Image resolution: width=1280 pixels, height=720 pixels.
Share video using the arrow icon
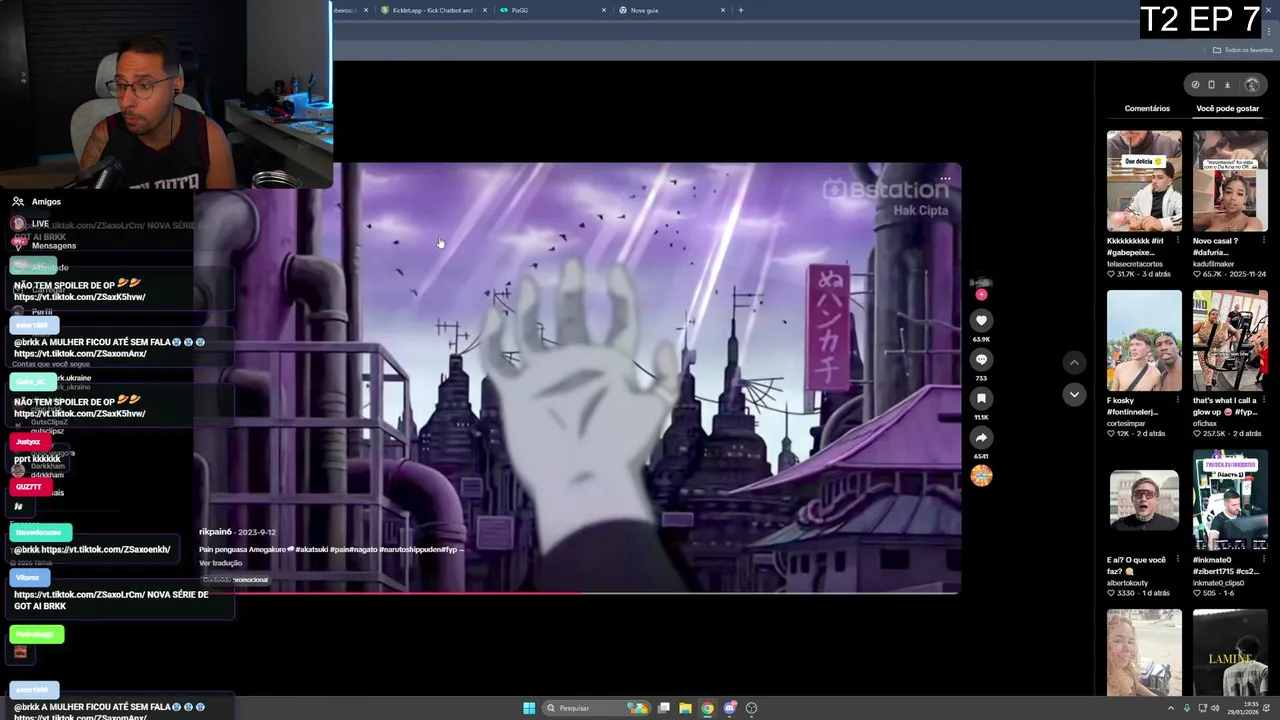pyautogui.click(x=981, y=437)
